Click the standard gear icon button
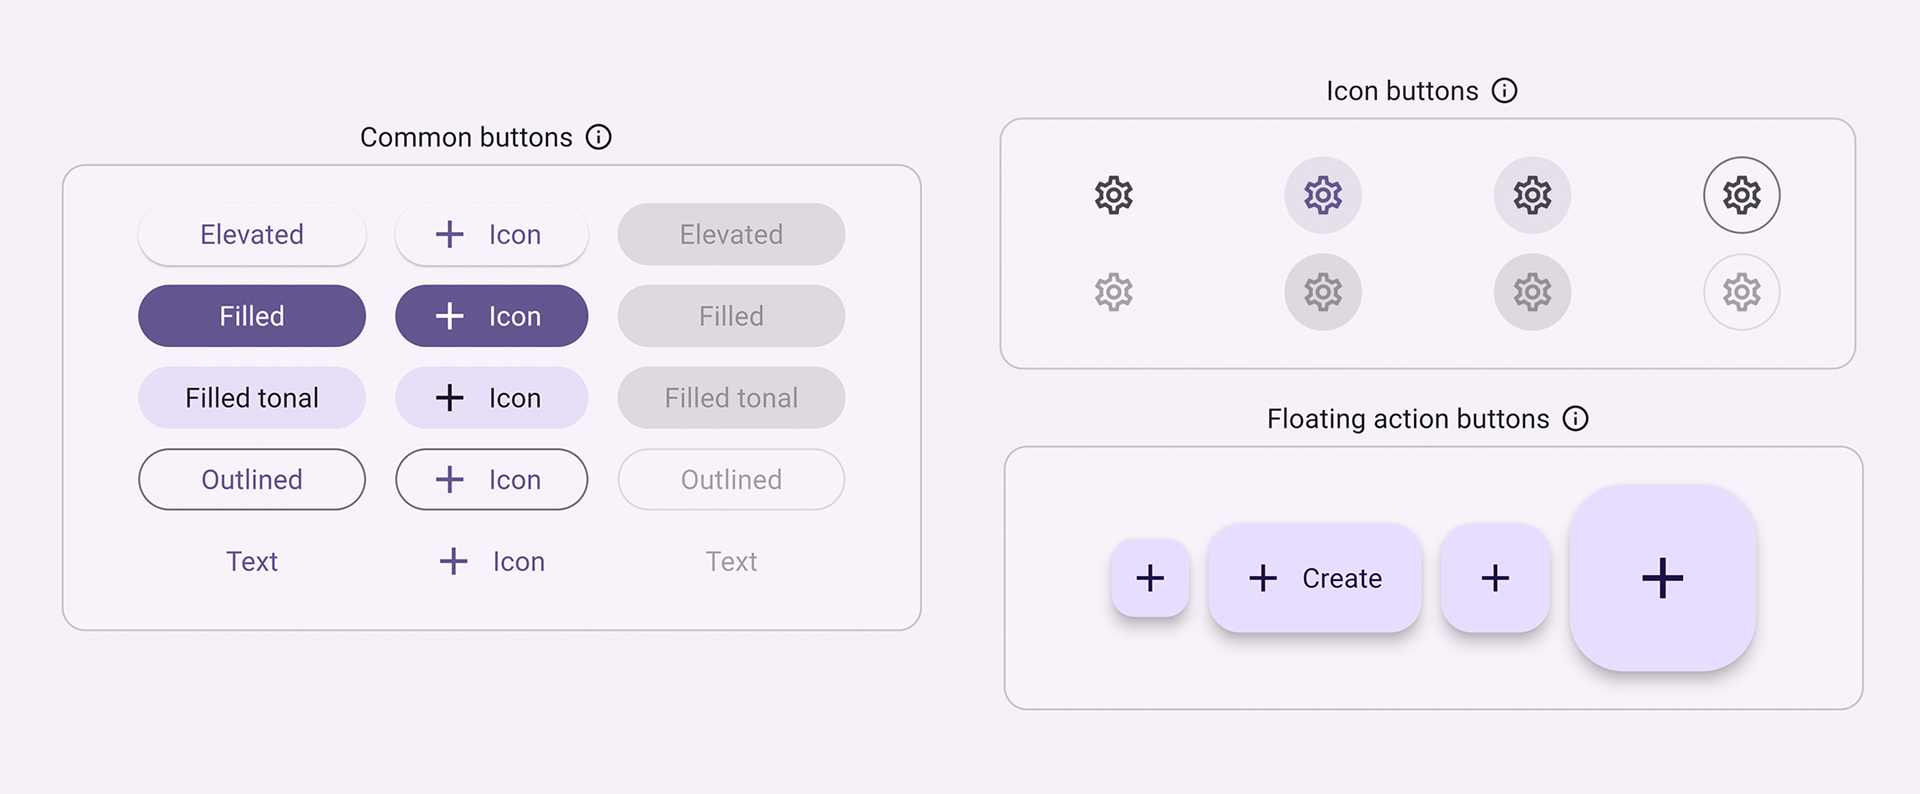The image size is (1920, 794). [x=1113, y=195]
